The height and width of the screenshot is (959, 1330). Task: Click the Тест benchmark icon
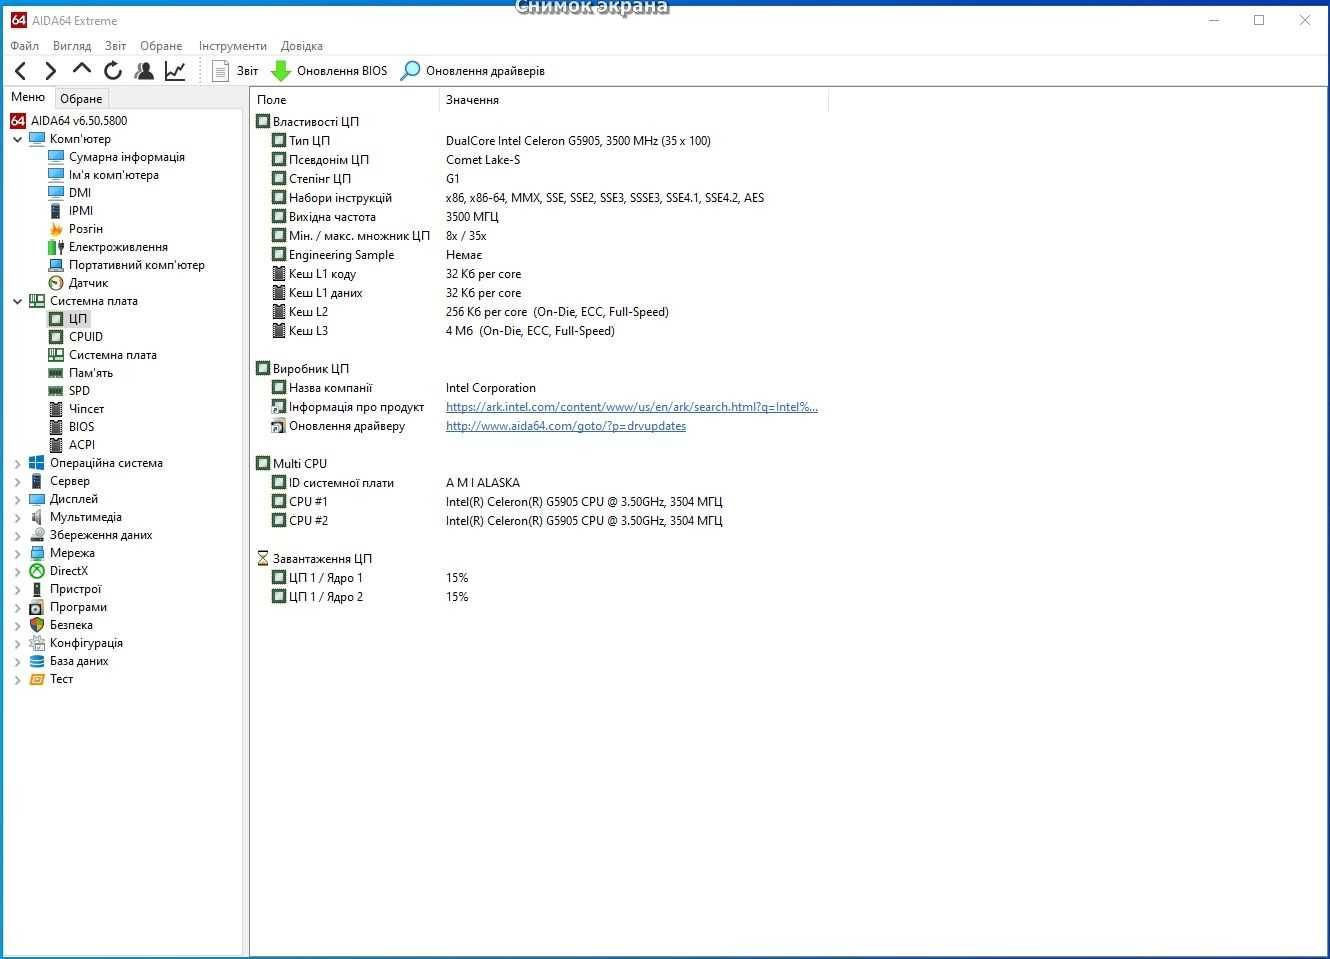coord(37,679)
